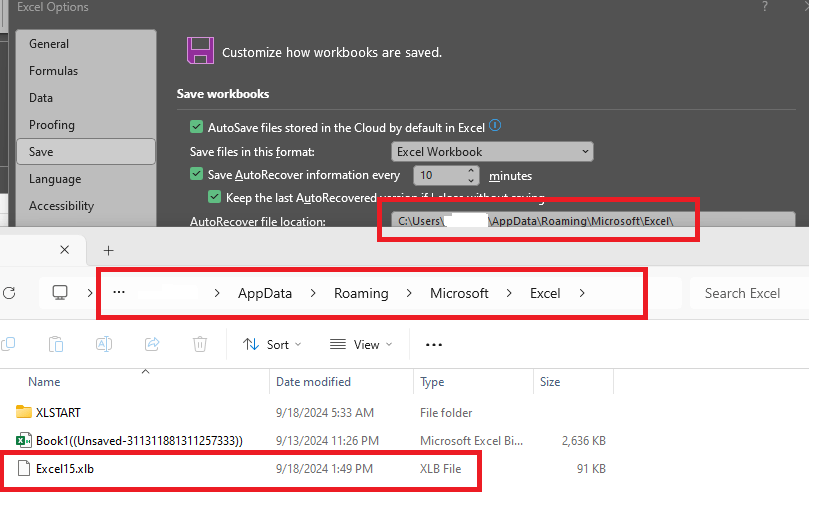The width and height of the screenshot is (819, 511).
Task: Click the This PC monitor icon in address bar
Action: [x=60, y=293]
